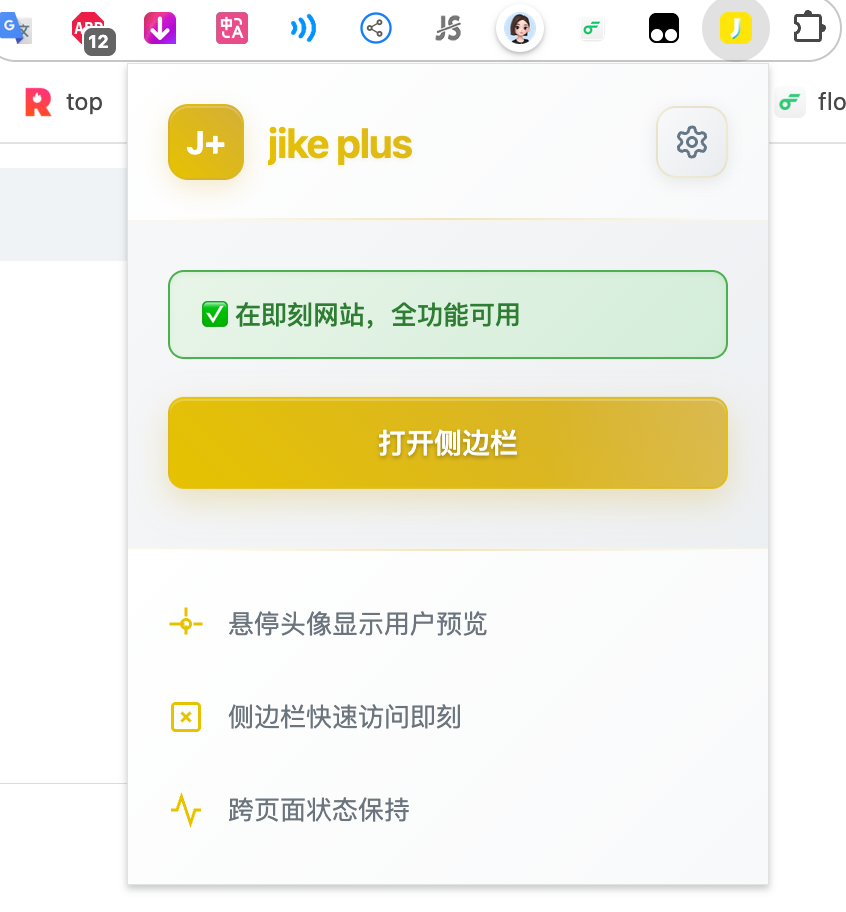Viewport: 846px width, 912px height.
Task: Click the pink 中/A translation extension icon
Action: (x=232, y=28)
